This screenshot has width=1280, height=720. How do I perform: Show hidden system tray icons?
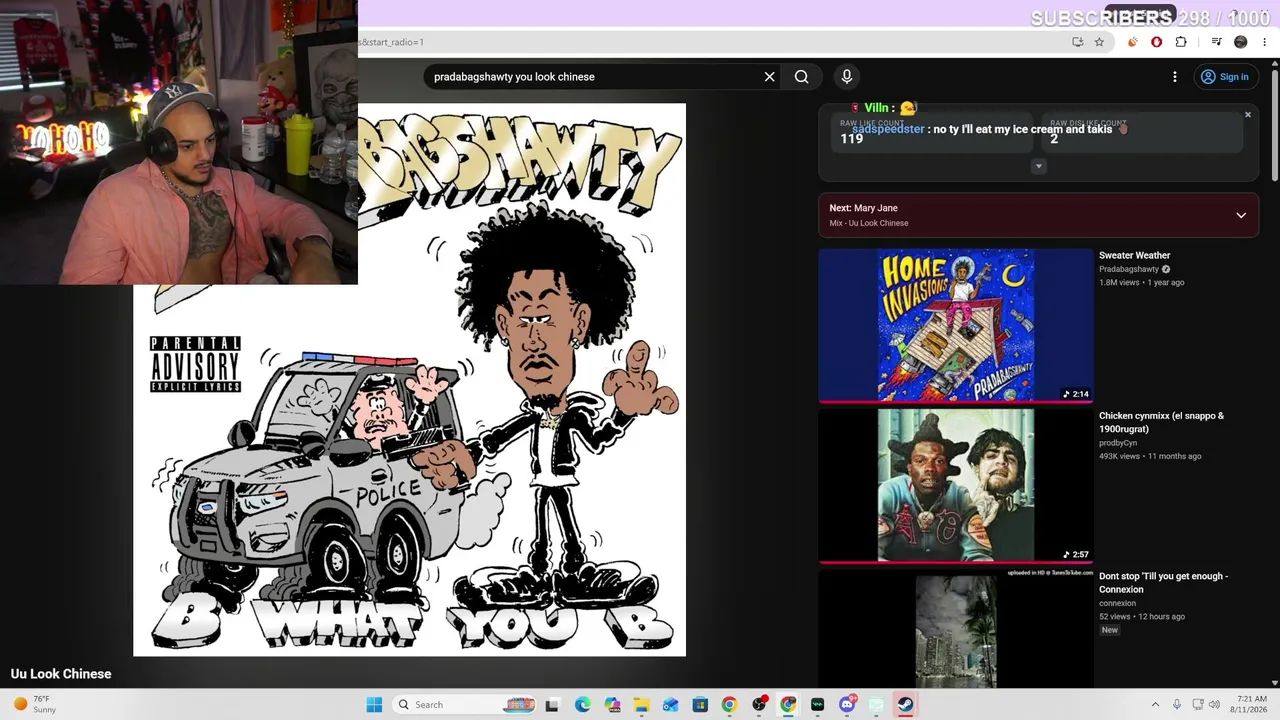pyautogui.click(x=1155, y=705)
